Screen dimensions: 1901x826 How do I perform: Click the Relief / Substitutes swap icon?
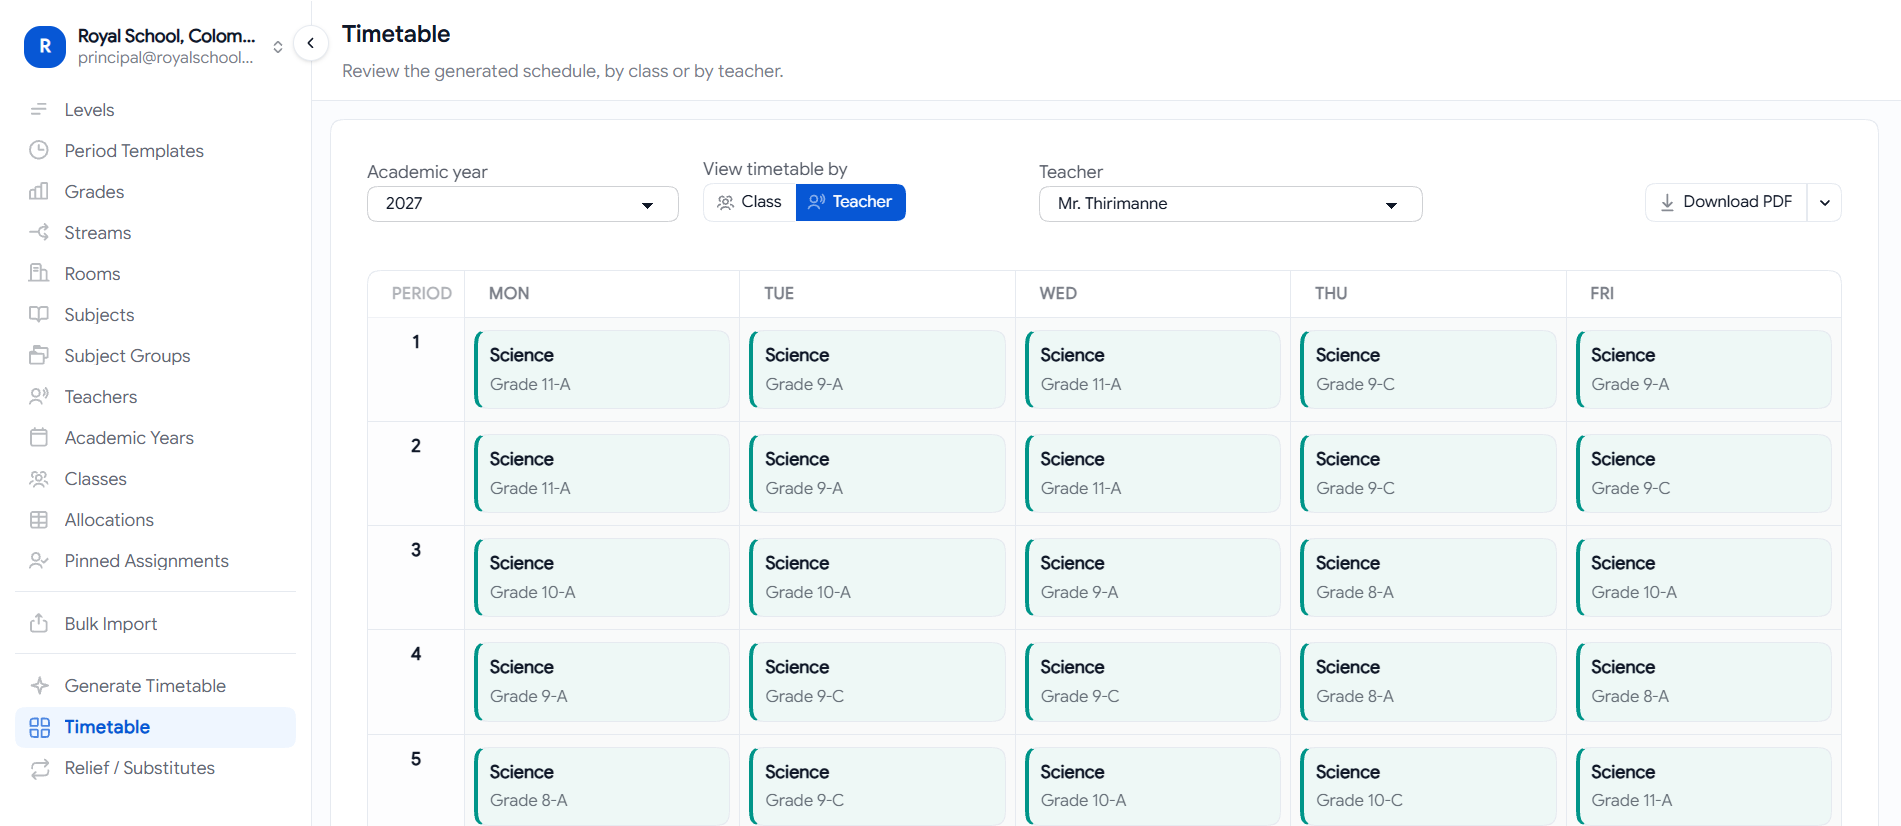(x=39, y=767)
